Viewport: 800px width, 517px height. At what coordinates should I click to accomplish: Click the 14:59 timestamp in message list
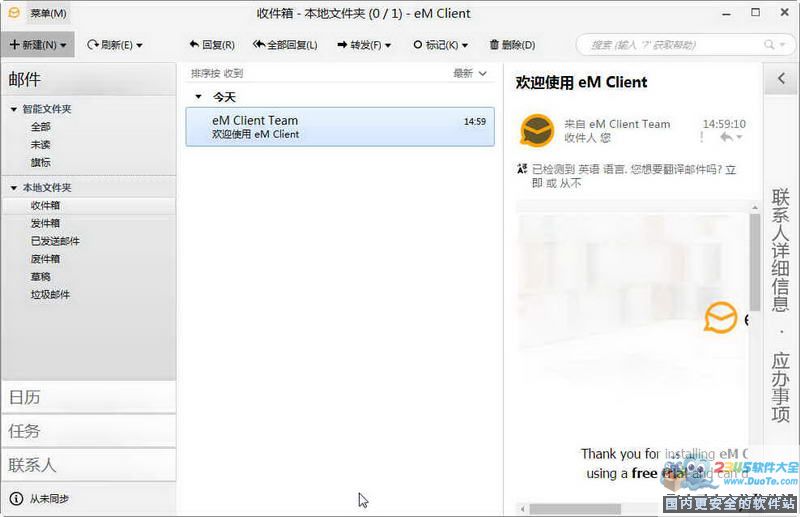474,121
